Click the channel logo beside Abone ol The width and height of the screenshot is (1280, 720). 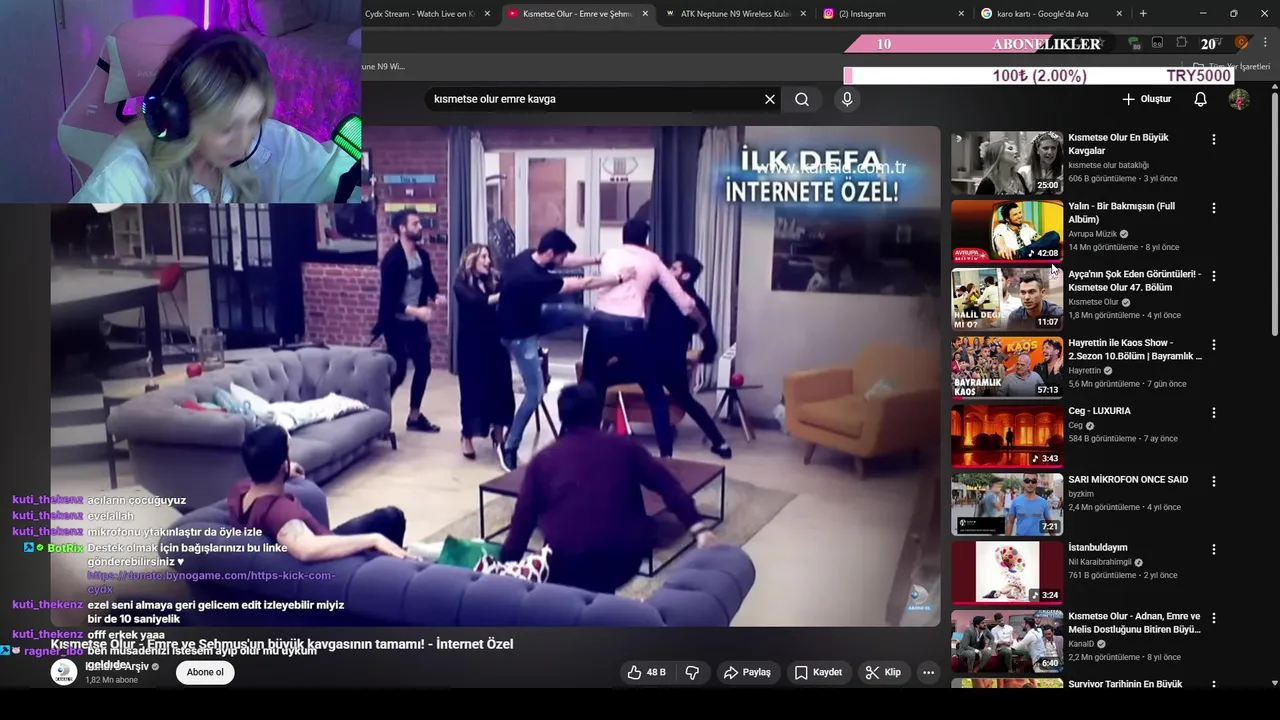click(64, 672)
